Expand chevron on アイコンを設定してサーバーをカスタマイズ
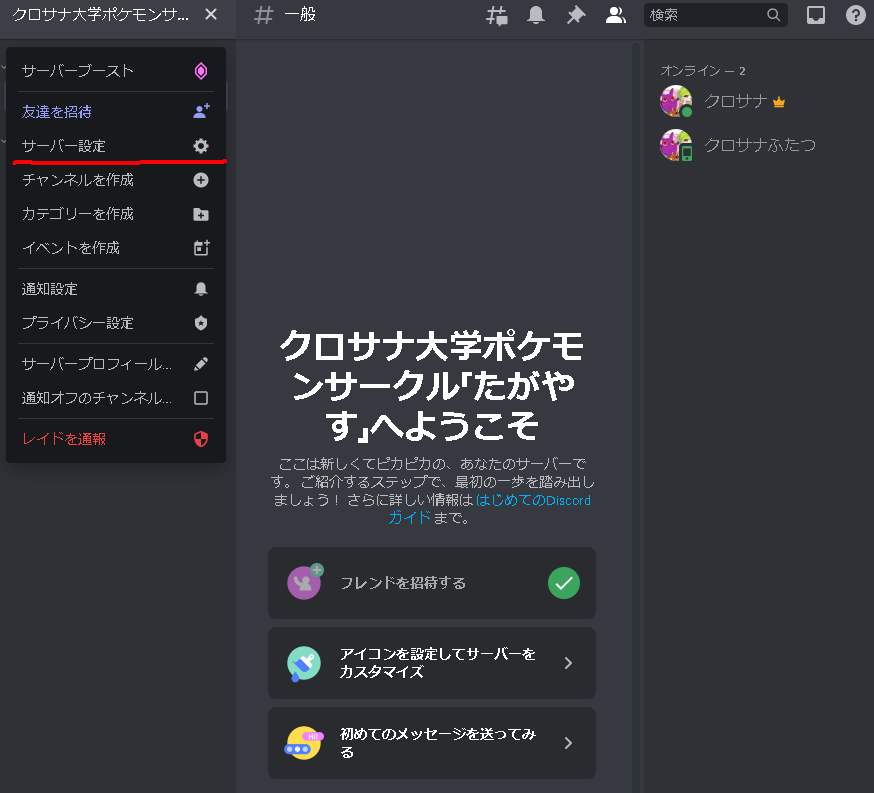 568,663
